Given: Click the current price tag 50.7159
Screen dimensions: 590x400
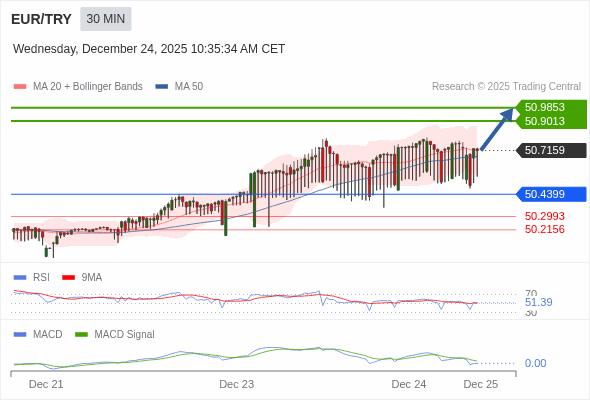Looking at the screenshot, I should [550, 150].
